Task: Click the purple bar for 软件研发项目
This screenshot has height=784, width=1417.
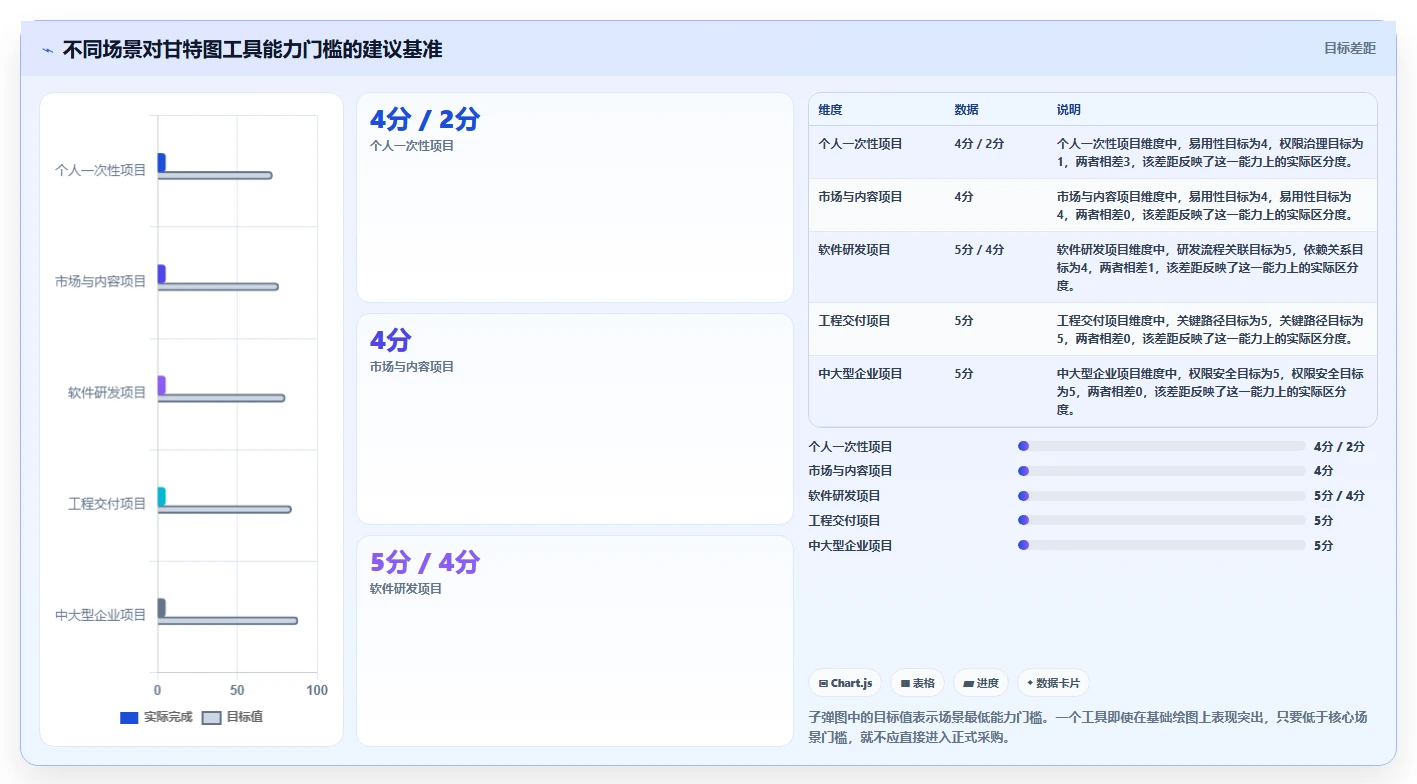Action: coord(161,385)
